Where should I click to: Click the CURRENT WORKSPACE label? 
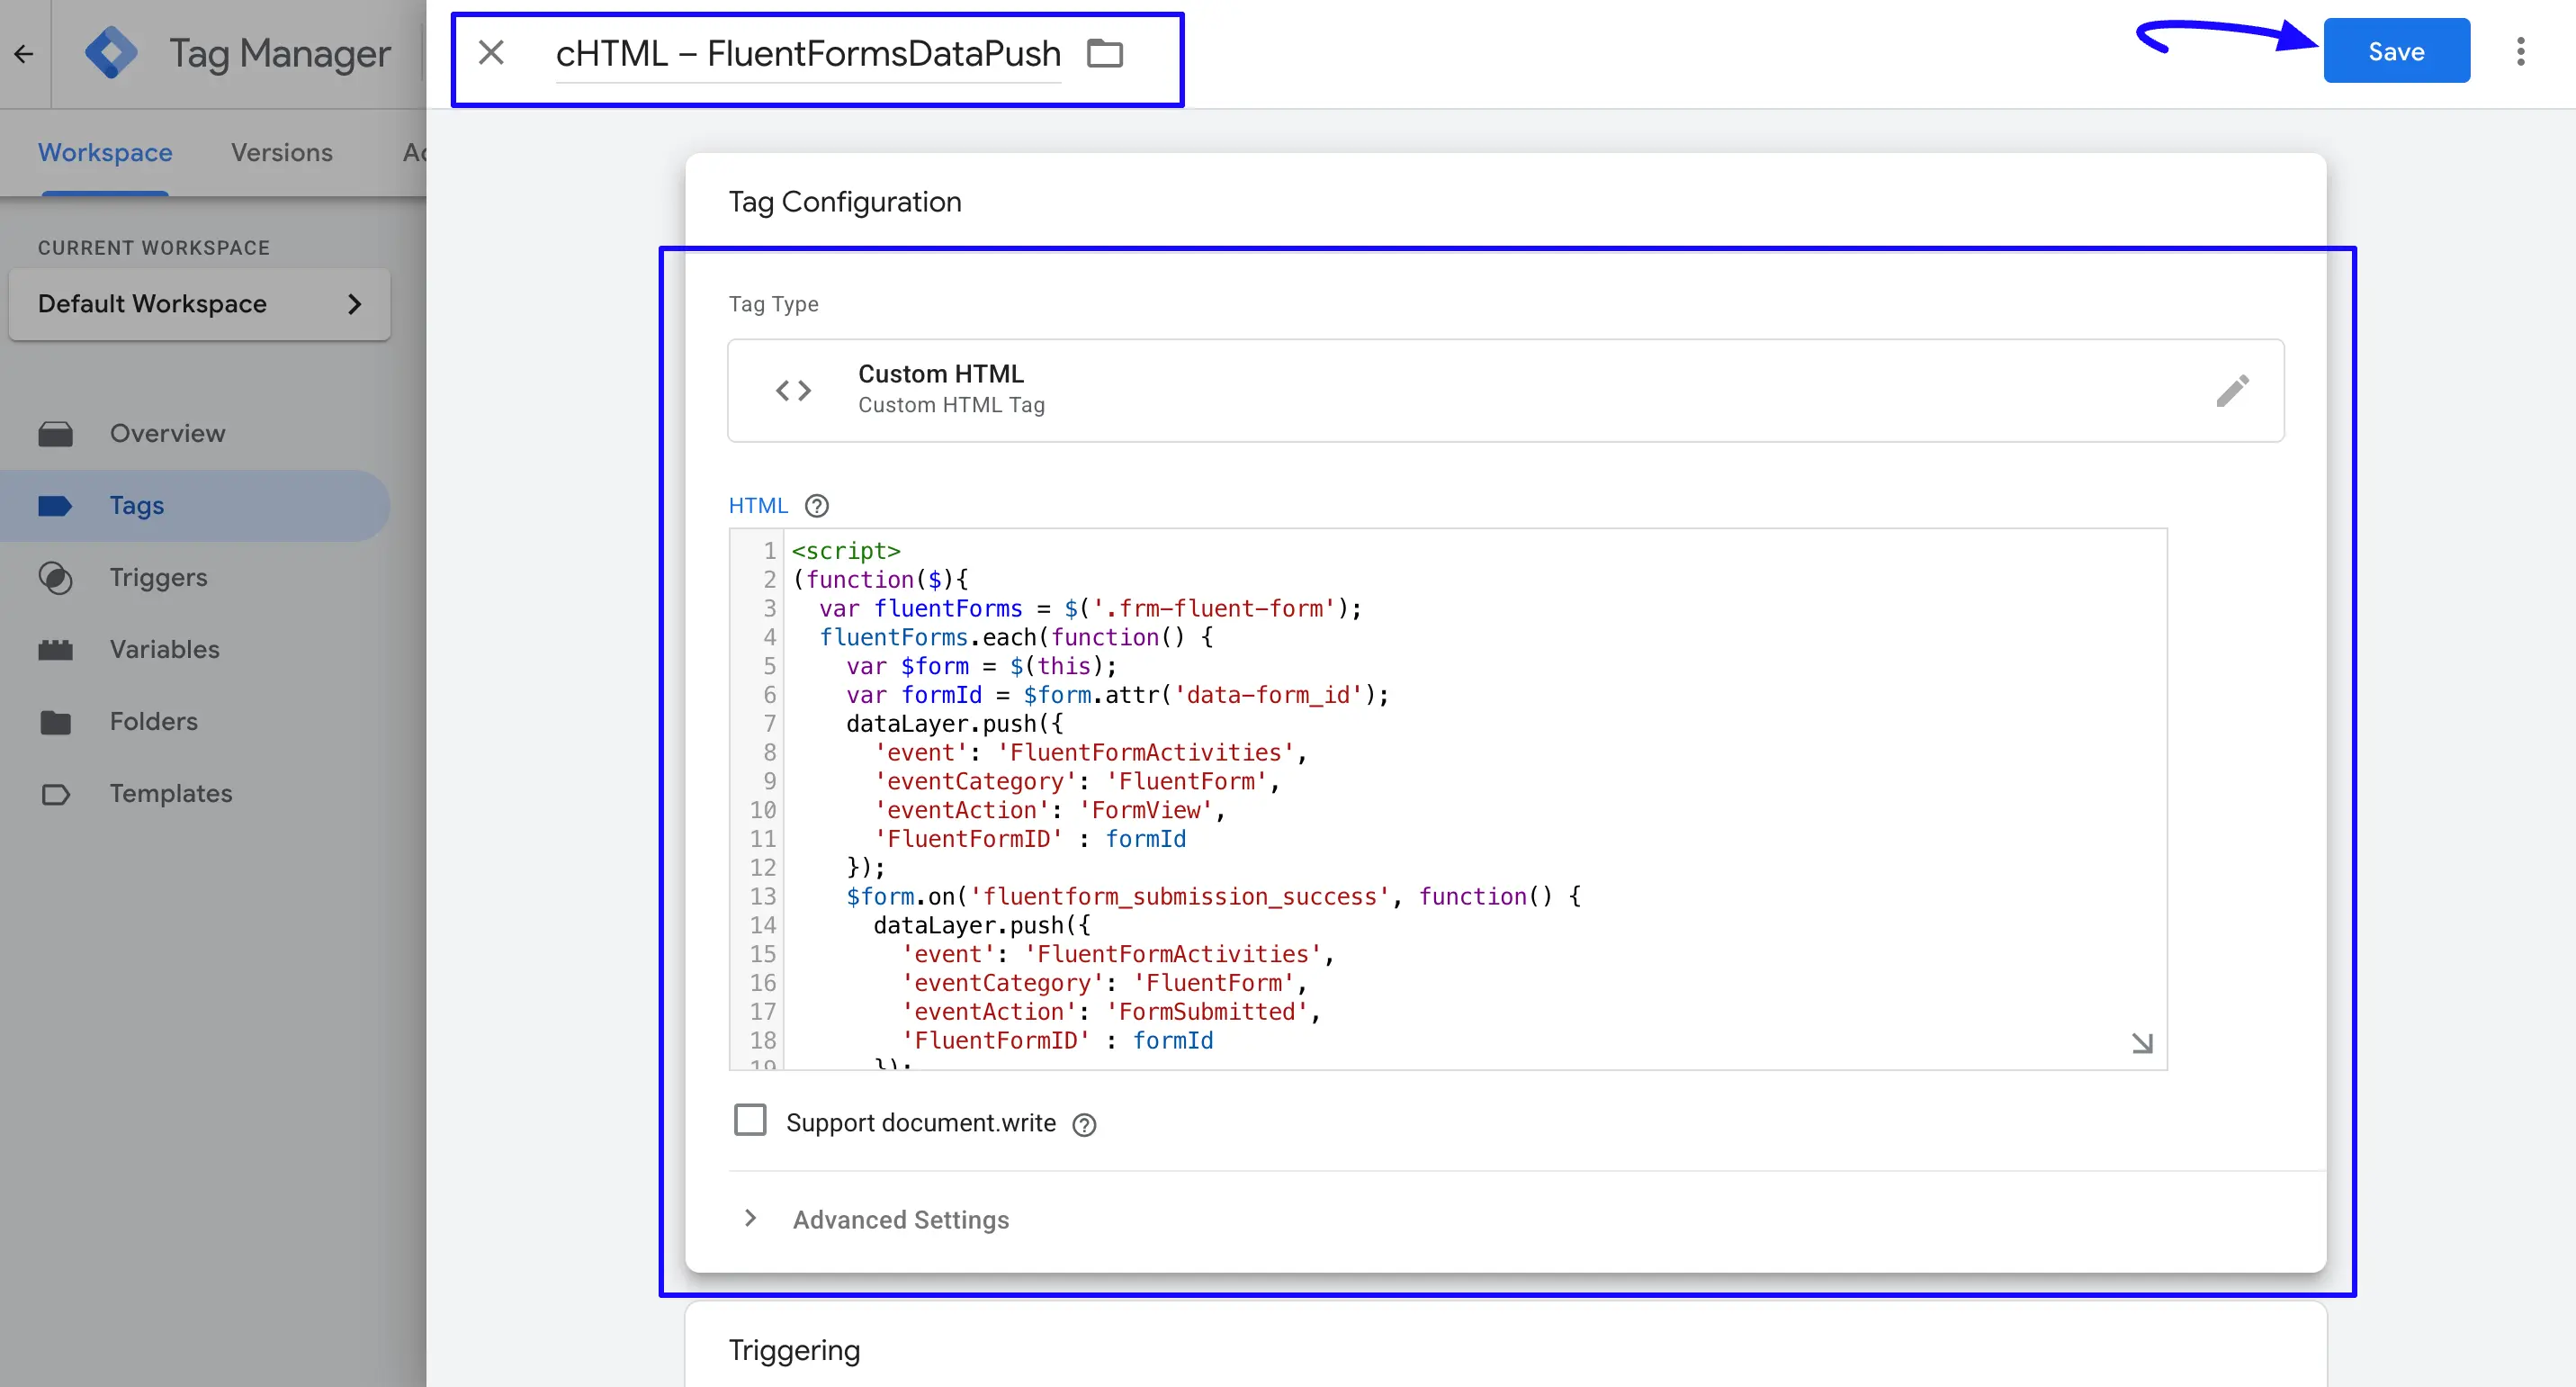pos(154,248)
